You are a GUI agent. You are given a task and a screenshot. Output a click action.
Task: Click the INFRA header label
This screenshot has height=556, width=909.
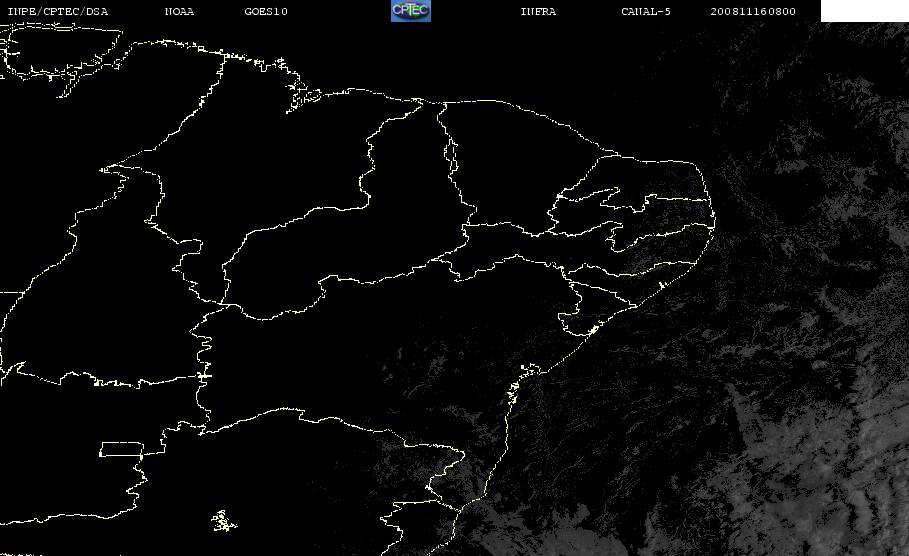(x=539, y=12)
